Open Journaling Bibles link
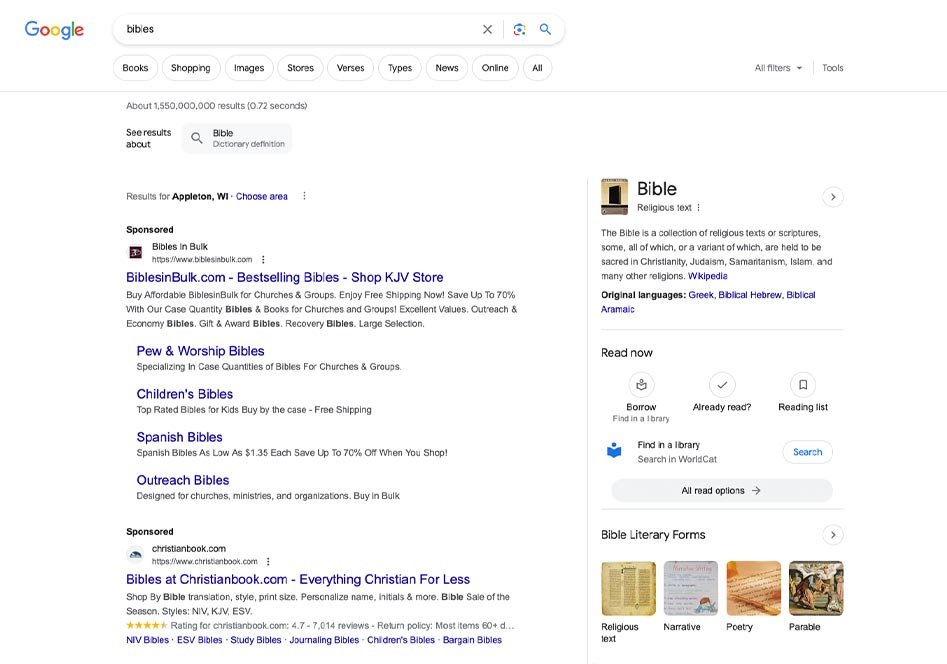Image resolution: width=947 pixels, height=664 pixels. pos(324,640)
